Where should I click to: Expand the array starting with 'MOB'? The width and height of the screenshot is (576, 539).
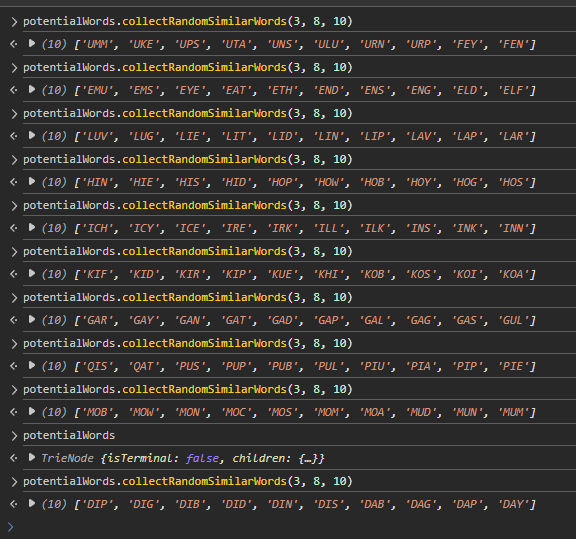[32, 412]
